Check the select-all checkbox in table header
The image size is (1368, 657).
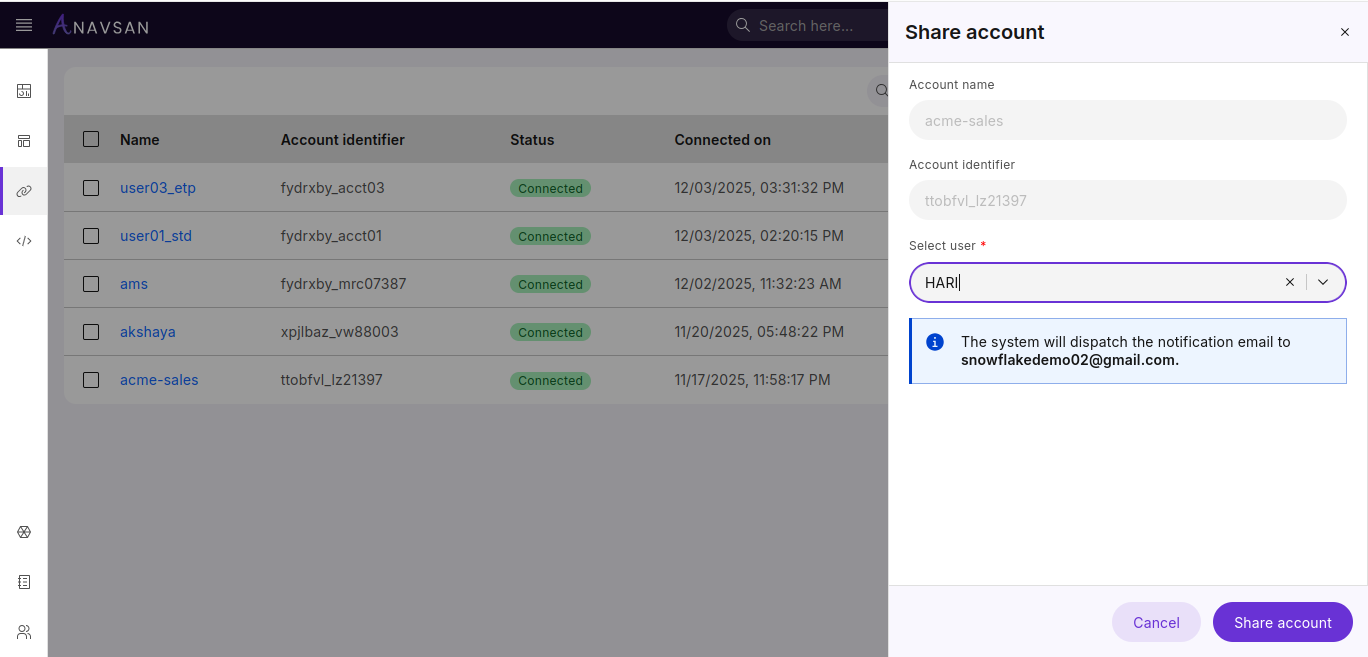click(x=91, y=140)
